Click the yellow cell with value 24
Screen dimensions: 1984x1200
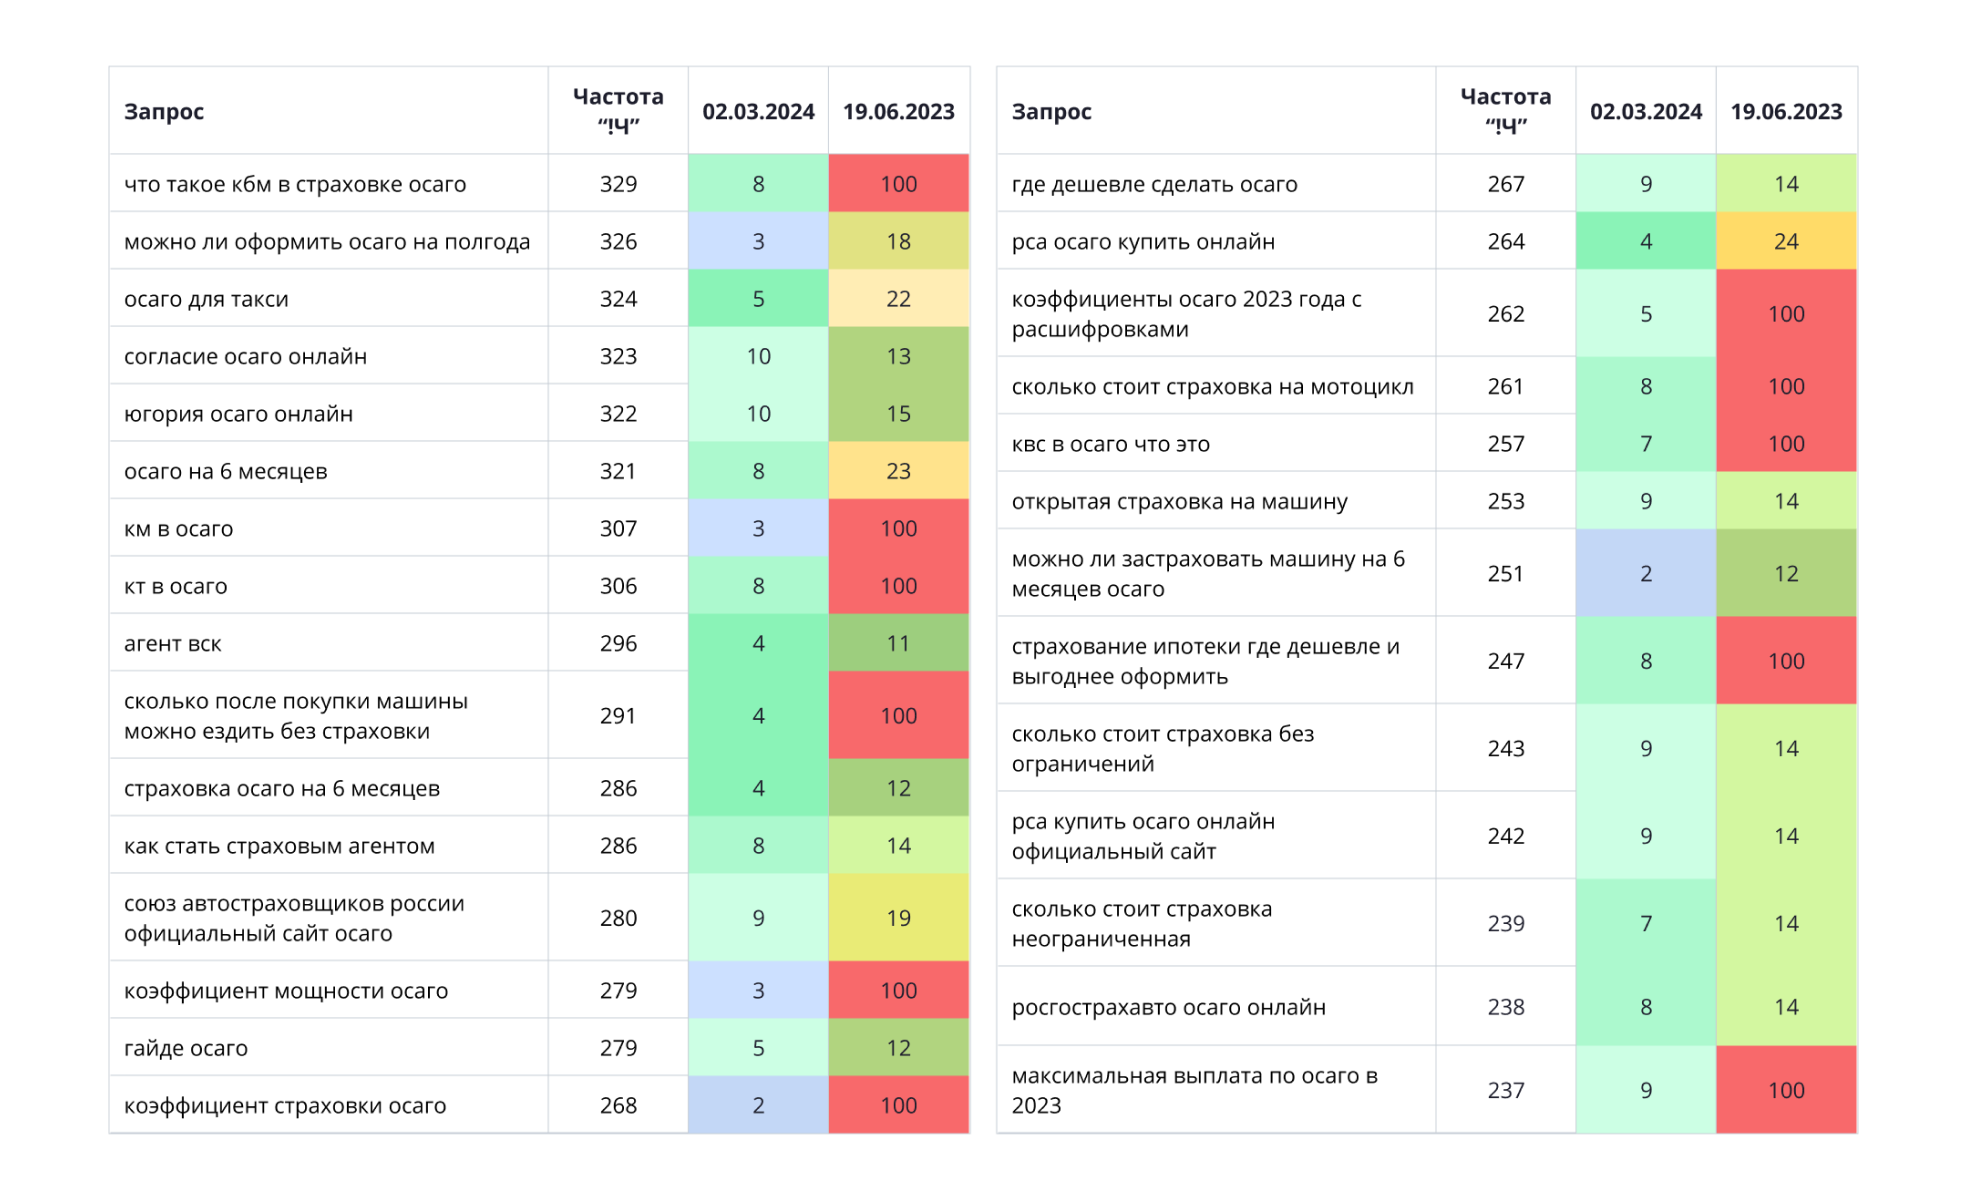1786,242
